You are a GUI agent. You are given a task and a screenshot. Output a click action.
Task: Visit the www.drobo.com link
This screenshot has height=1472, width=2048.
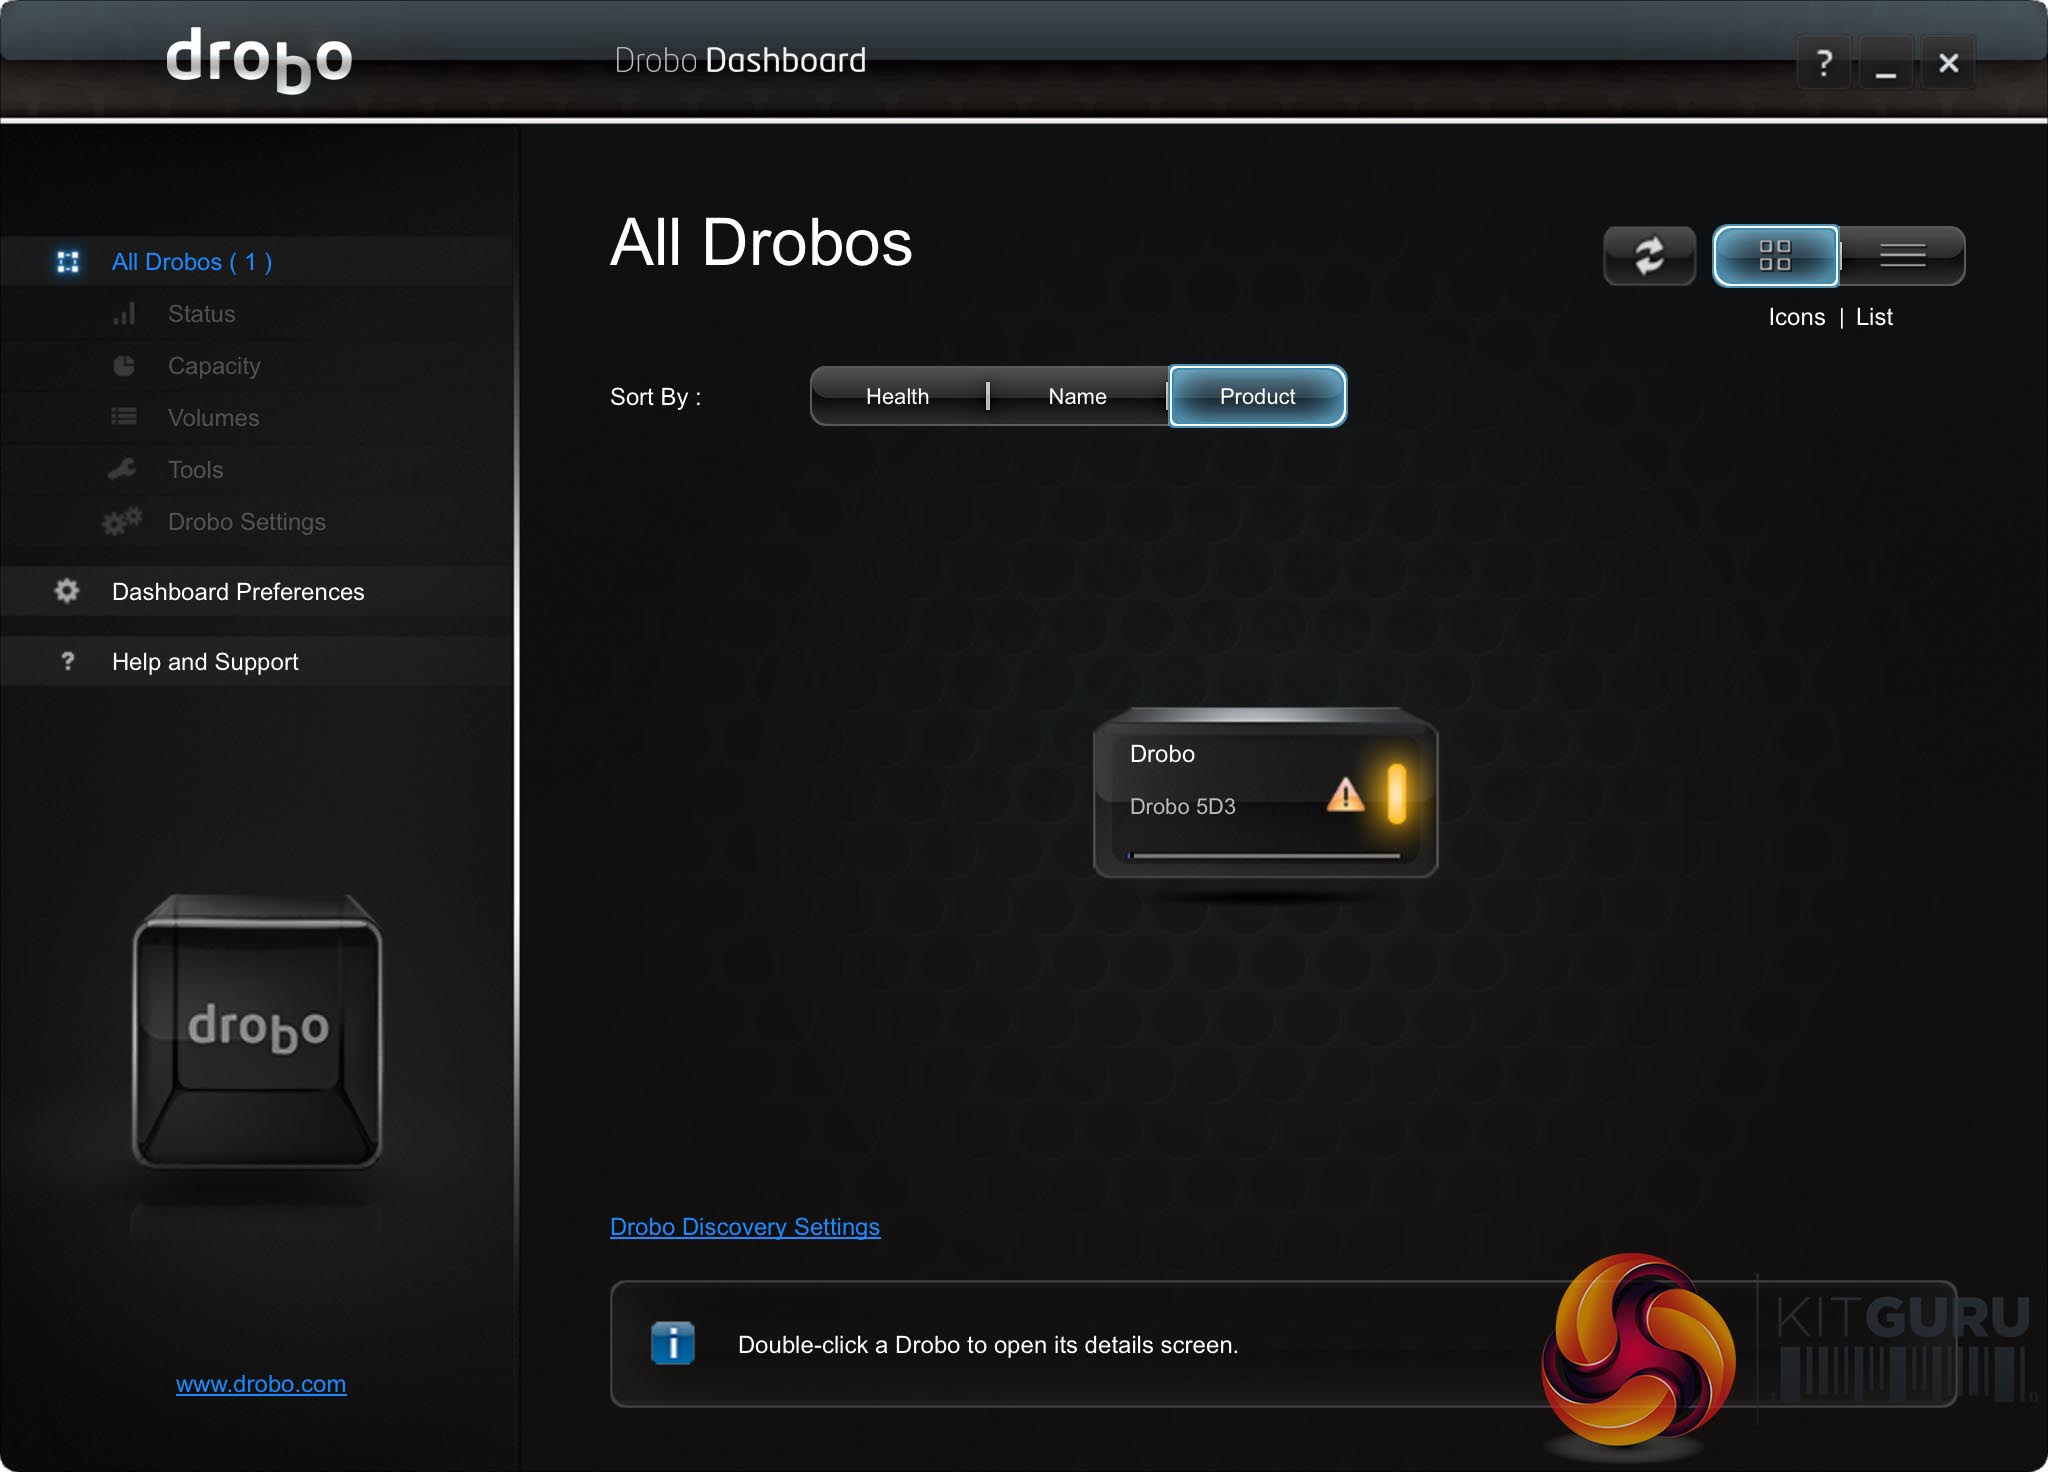[x=261, y=1384]
